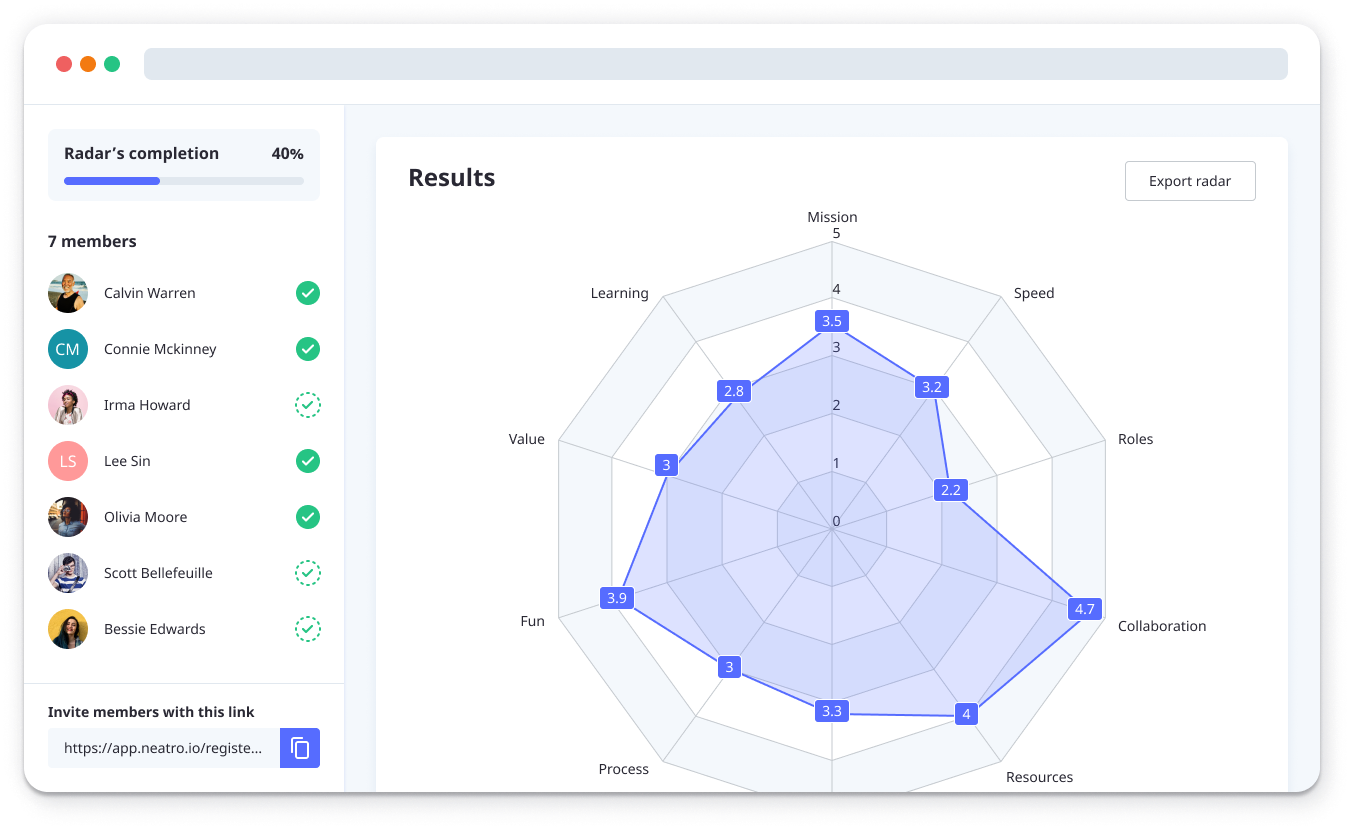Click the Learning 2.8 data point
1352x832 pixels.
point(734,391)
